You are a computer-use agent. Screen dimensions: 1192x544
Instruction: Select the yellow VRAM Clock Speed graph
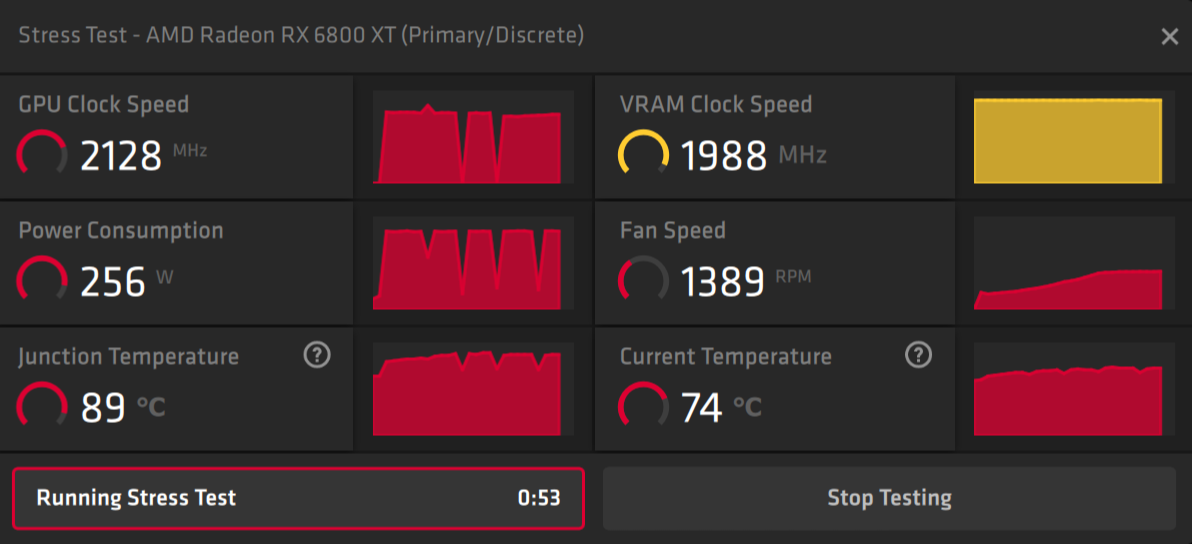pyautogui.click(x=1068, y=141)
